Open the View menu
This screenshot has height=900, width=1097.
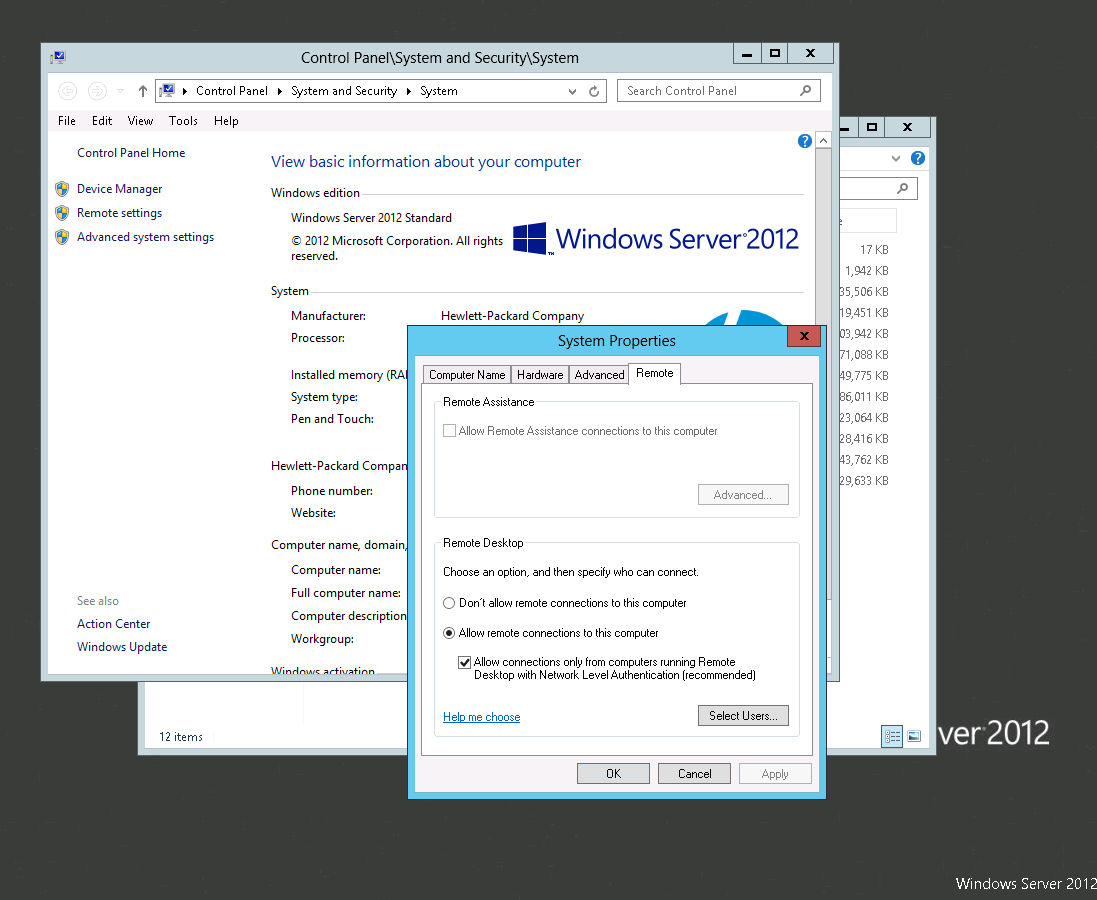click(141, 120)
